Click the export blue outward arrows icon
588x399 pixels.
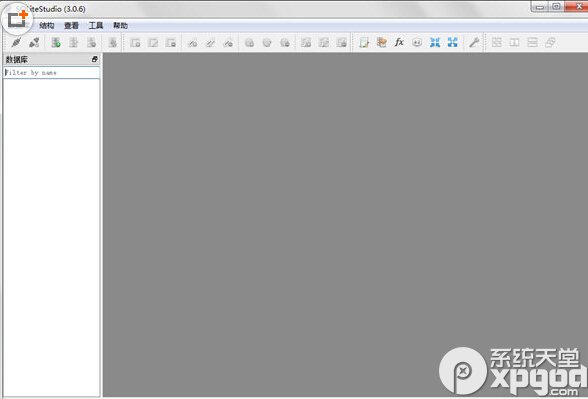453,42
